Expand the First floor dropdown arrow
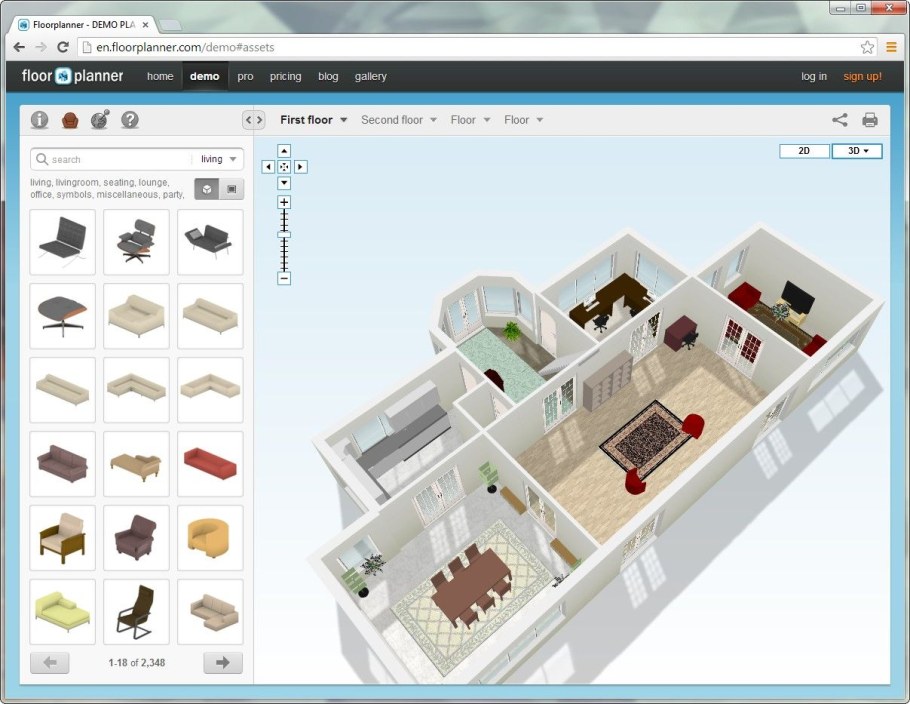The width and height of the screenshot is (910, 704). [x=341, y=119]
